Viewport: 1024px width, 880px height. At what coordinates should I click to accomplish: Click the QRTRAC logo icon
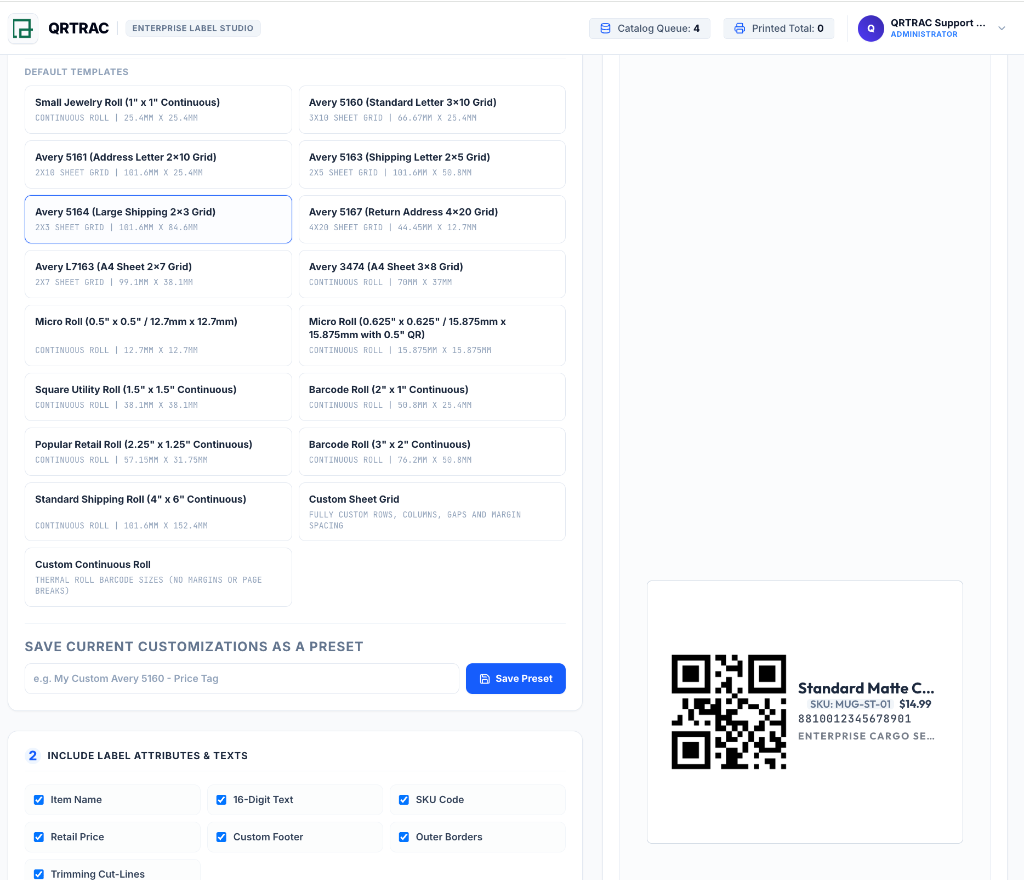click(23, 29)
